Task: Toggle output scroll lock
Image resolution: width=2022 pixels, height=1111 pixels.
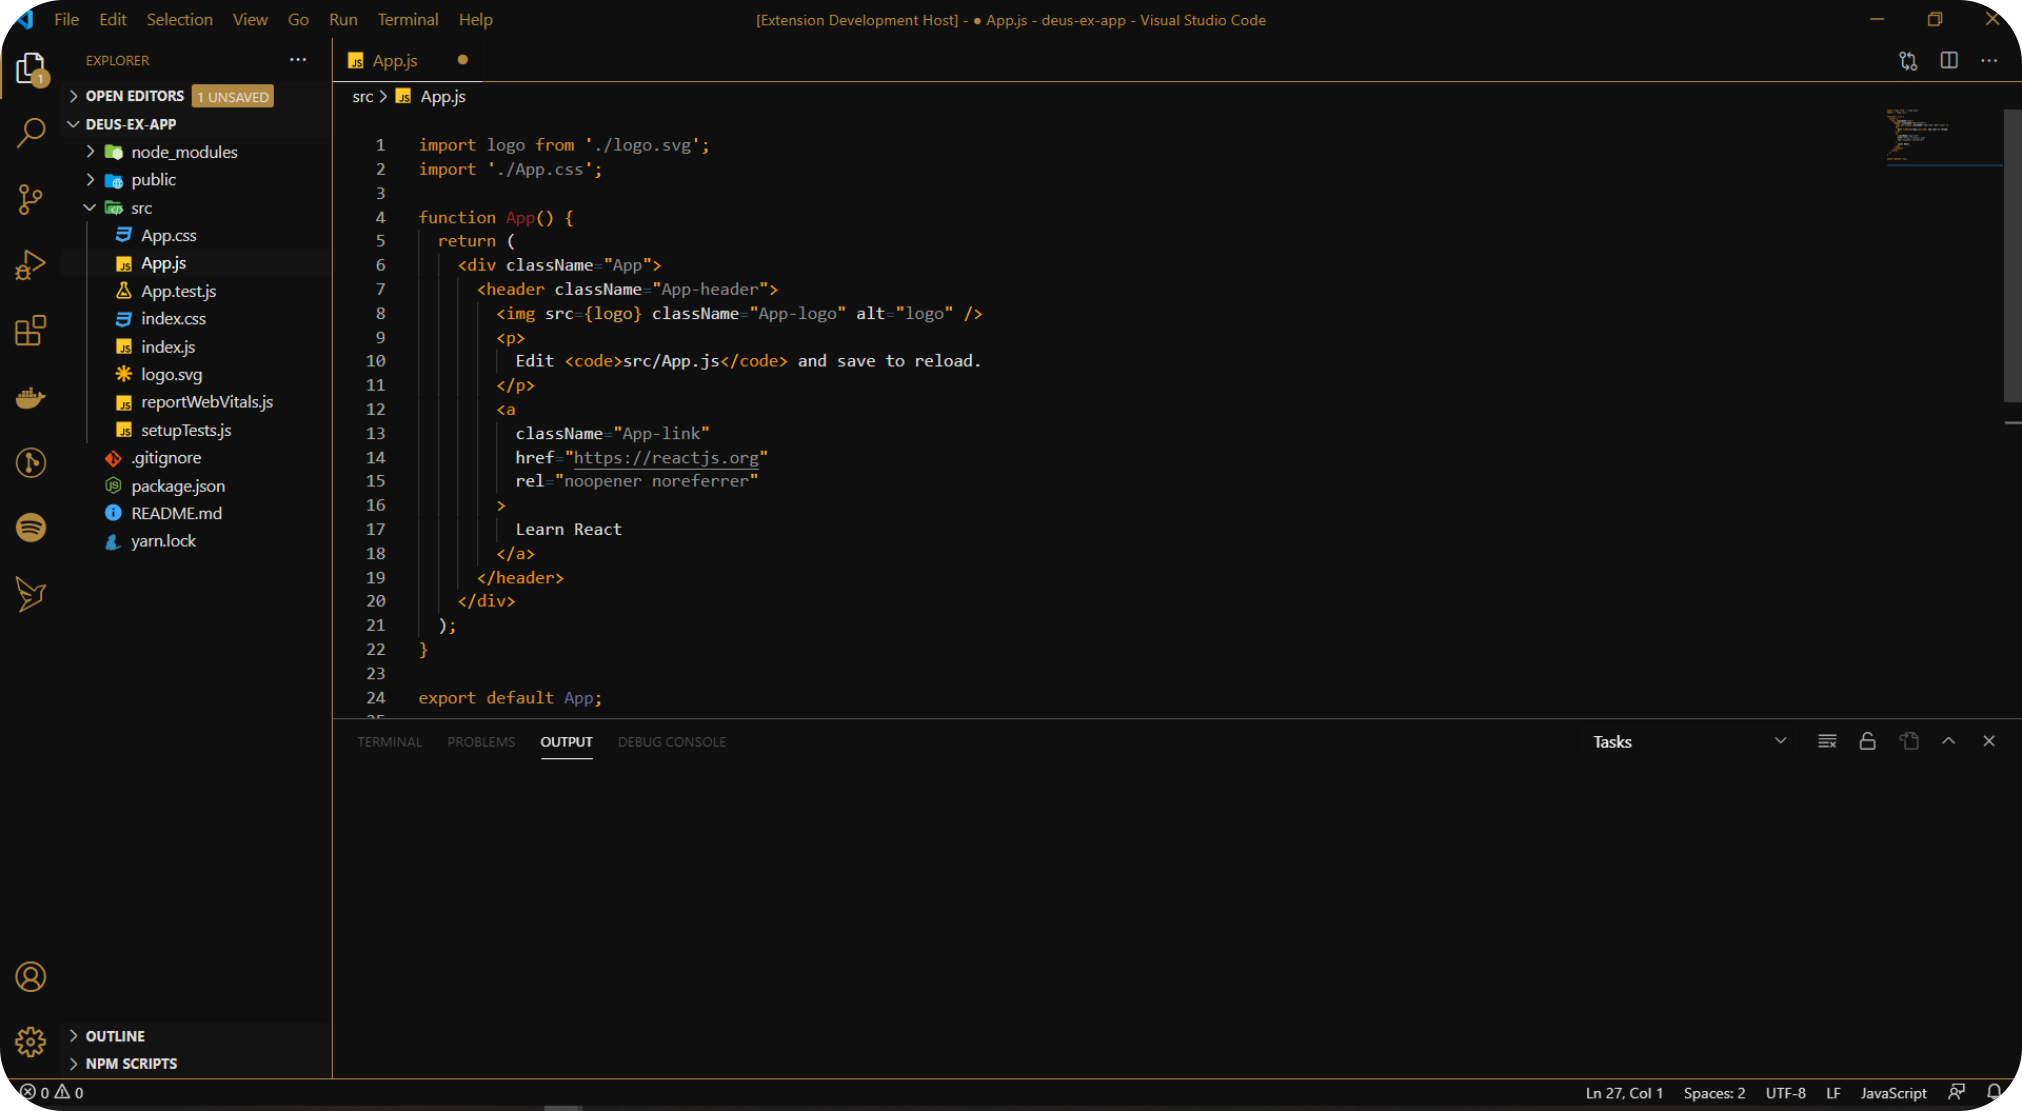Action: point(1867,741)
